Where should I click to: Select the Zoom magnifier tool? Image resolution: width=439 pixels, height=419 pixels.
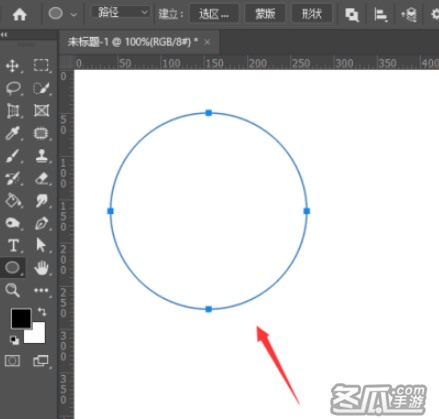12,290
